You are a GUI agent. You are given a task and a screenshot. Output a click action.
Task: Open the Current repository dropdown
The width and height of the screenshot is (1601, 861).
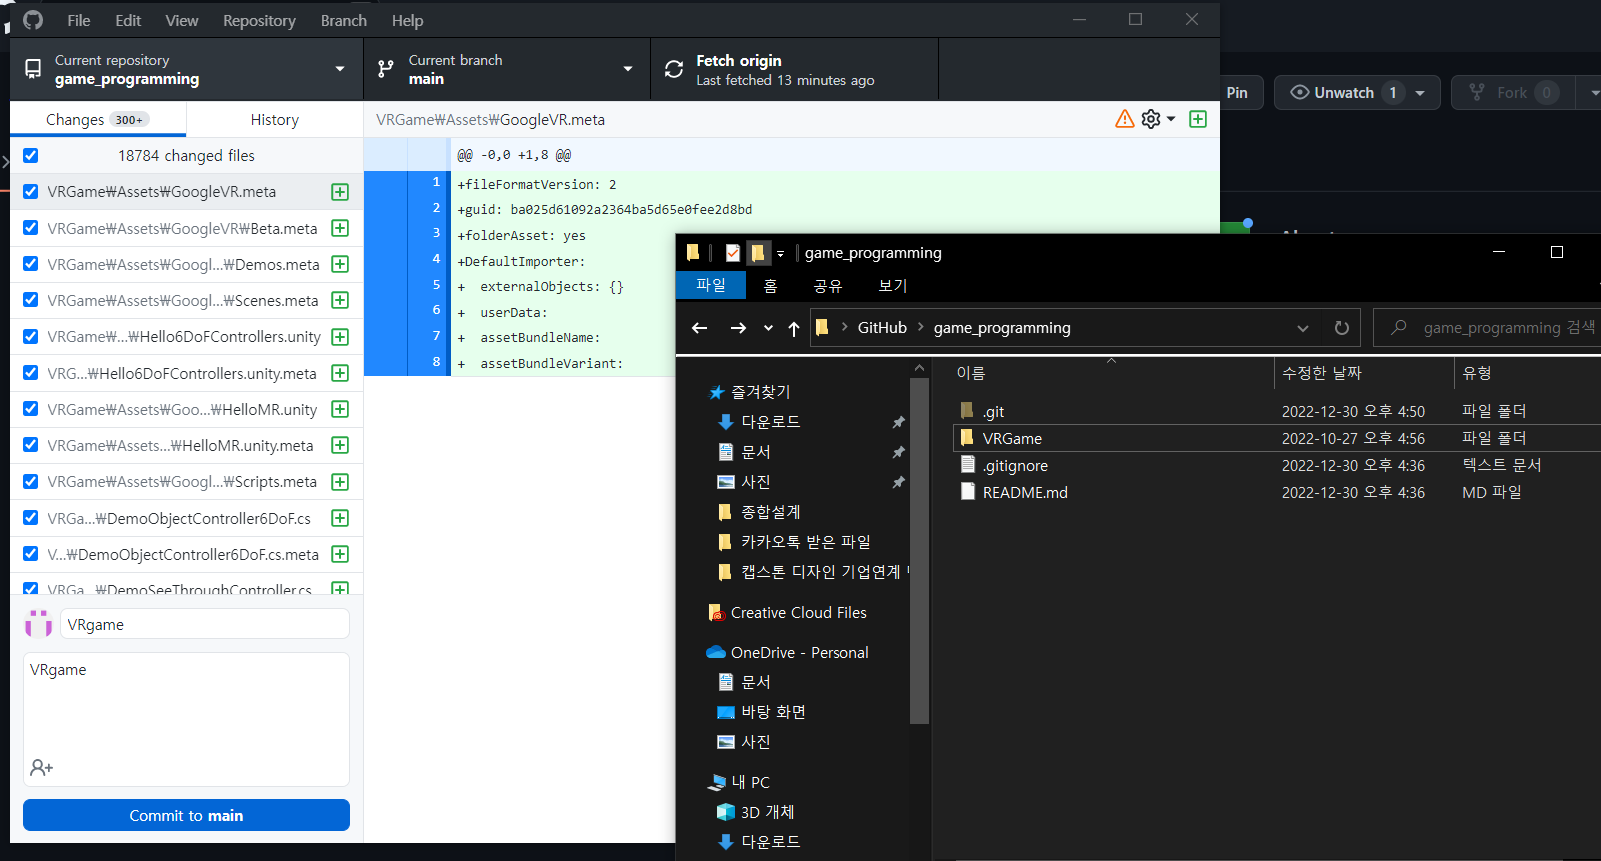[187, 69]
